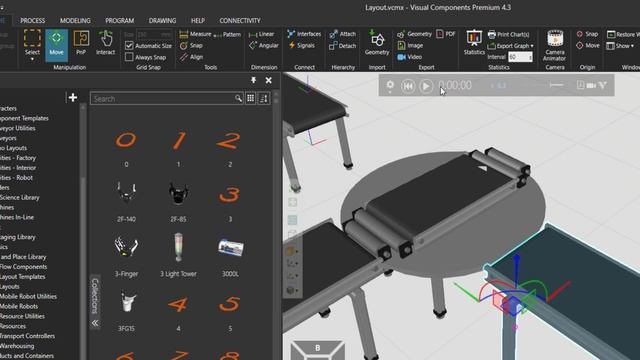This screenshot has height=360, width=640.
Task: Open Warehousing collection
Action: (17, 346)
